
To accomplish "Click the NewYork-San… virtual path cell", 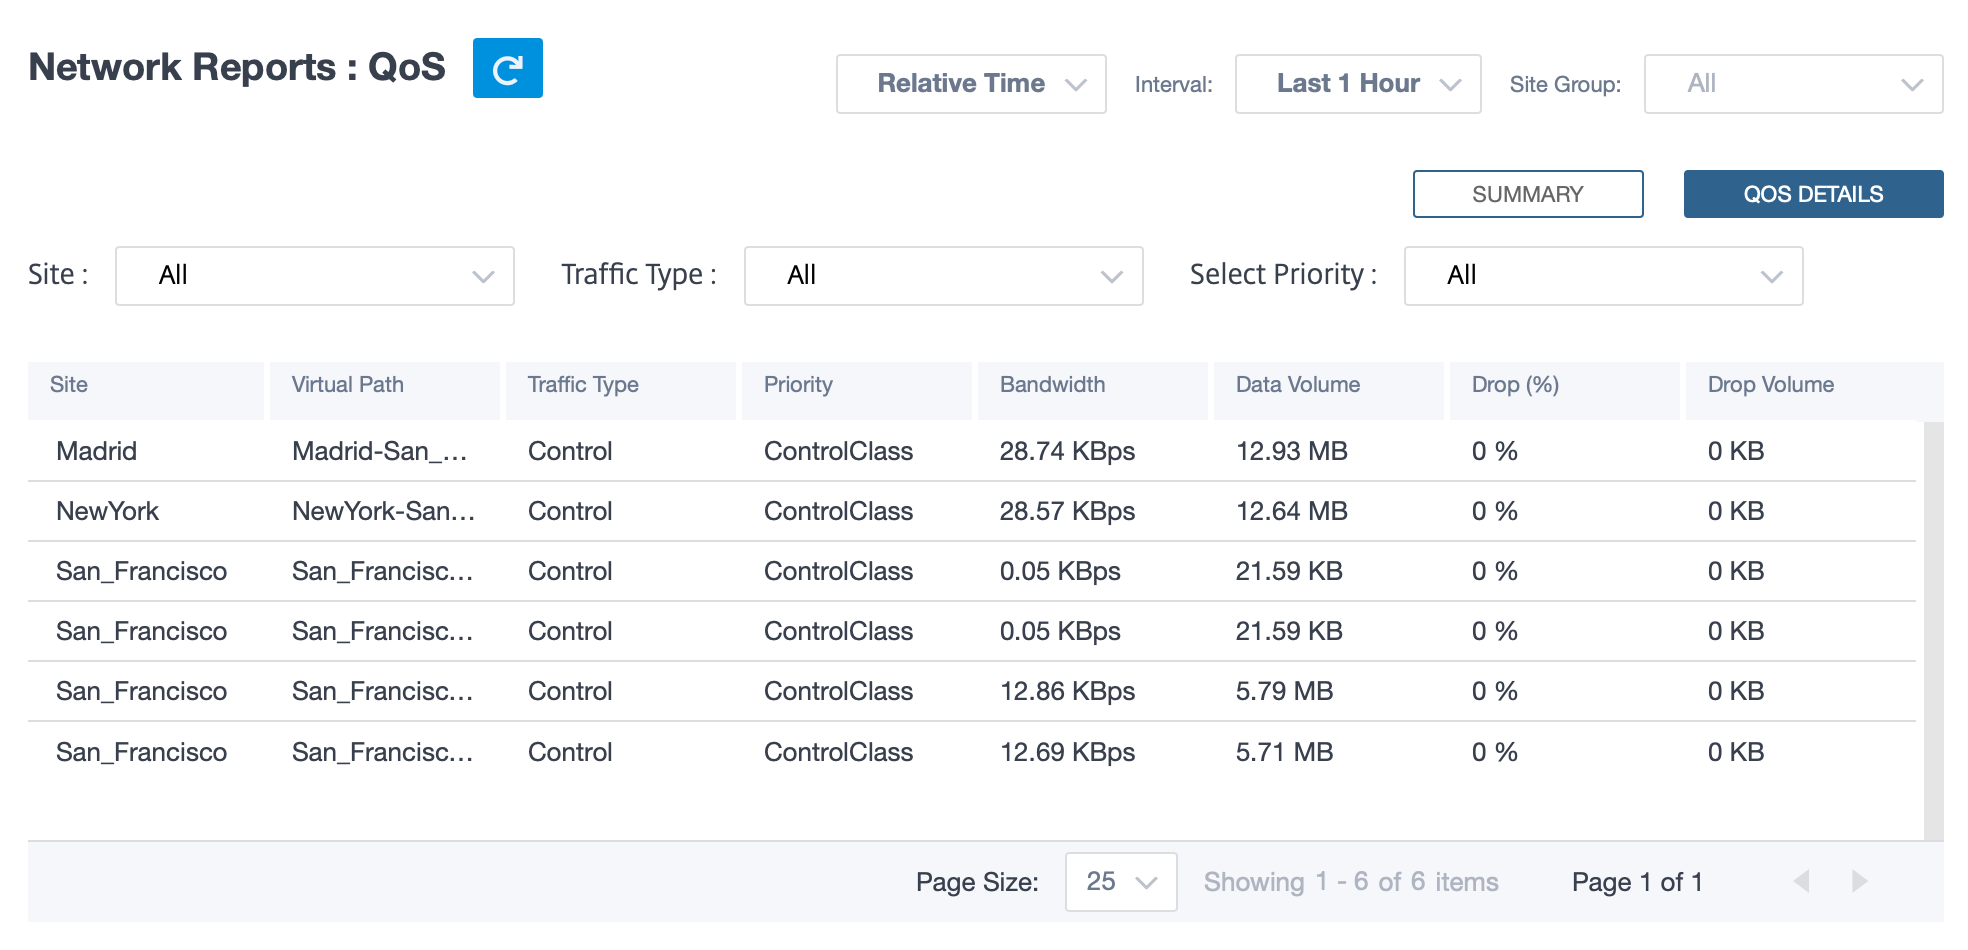I will point(384,511).
